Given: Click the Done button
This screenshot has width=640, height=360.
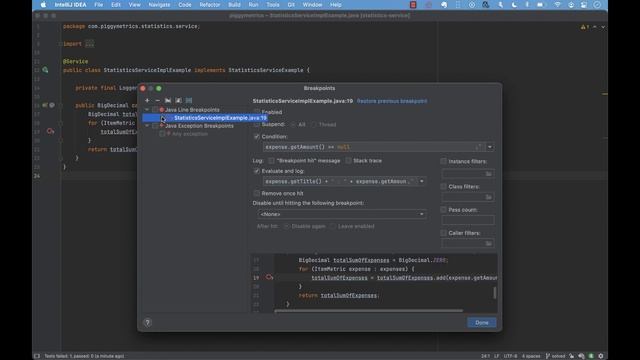Looking at the screenshot, I should (x=482, y=322).
